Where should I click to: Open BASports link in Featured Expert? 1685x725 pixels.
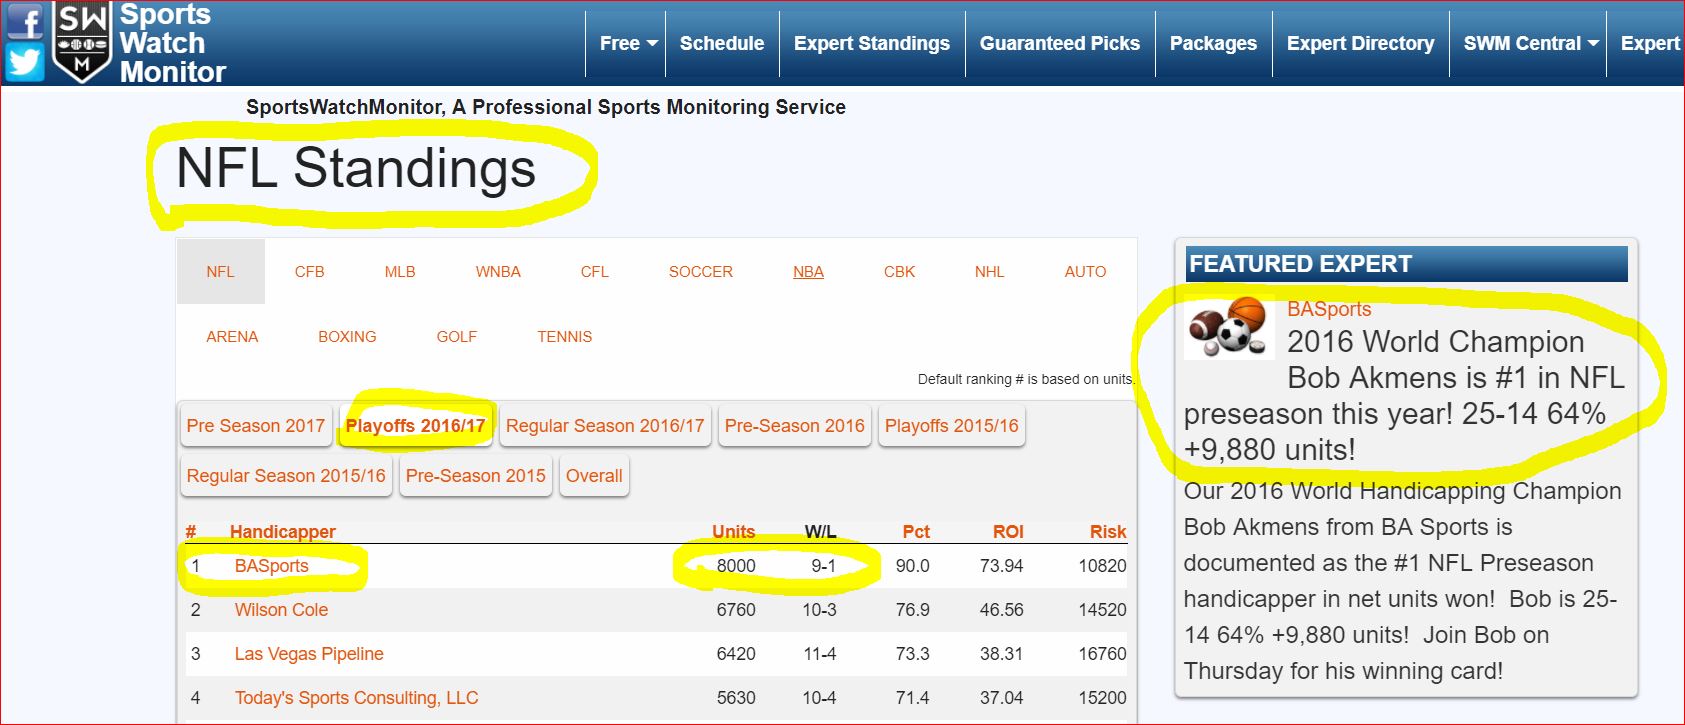1329,309
